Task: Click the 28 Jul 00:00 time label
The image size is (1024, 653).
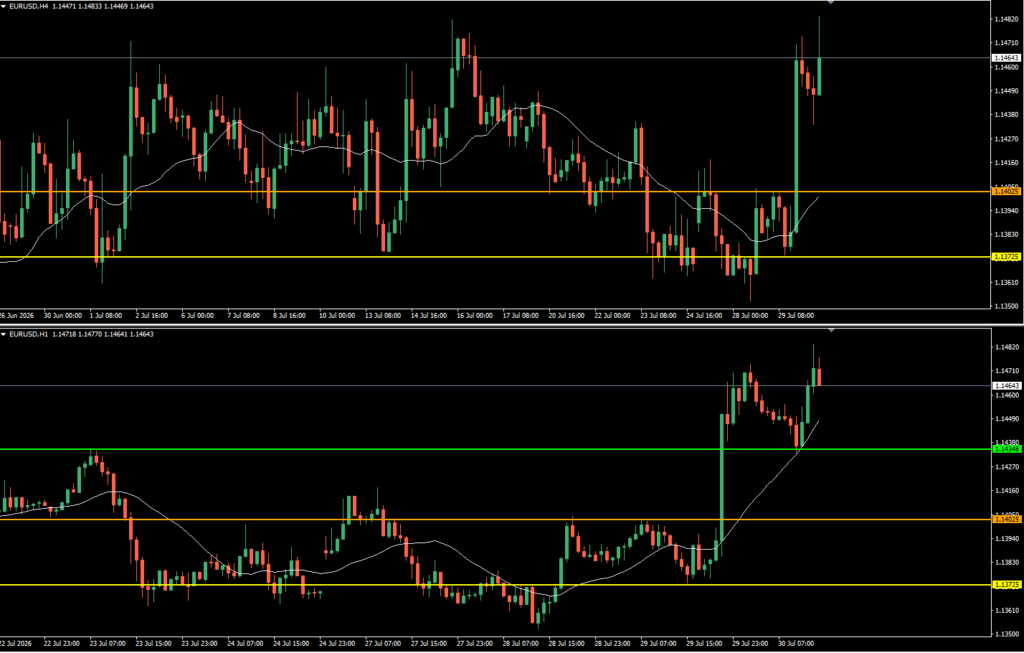Action: pos(751,315)
